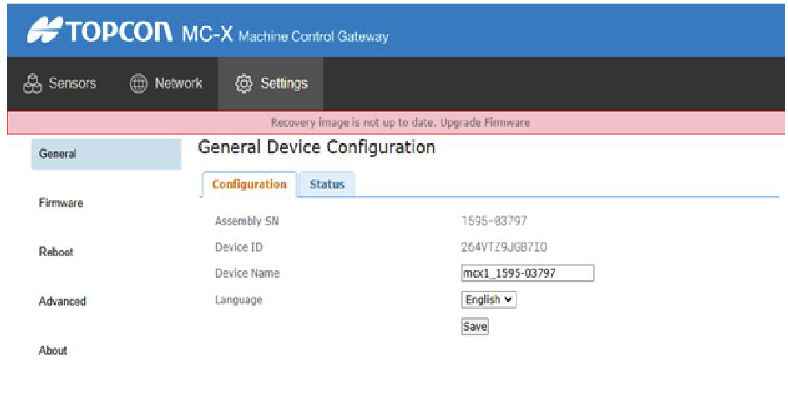Select Reboot in the left sidebar

point(56,252)
